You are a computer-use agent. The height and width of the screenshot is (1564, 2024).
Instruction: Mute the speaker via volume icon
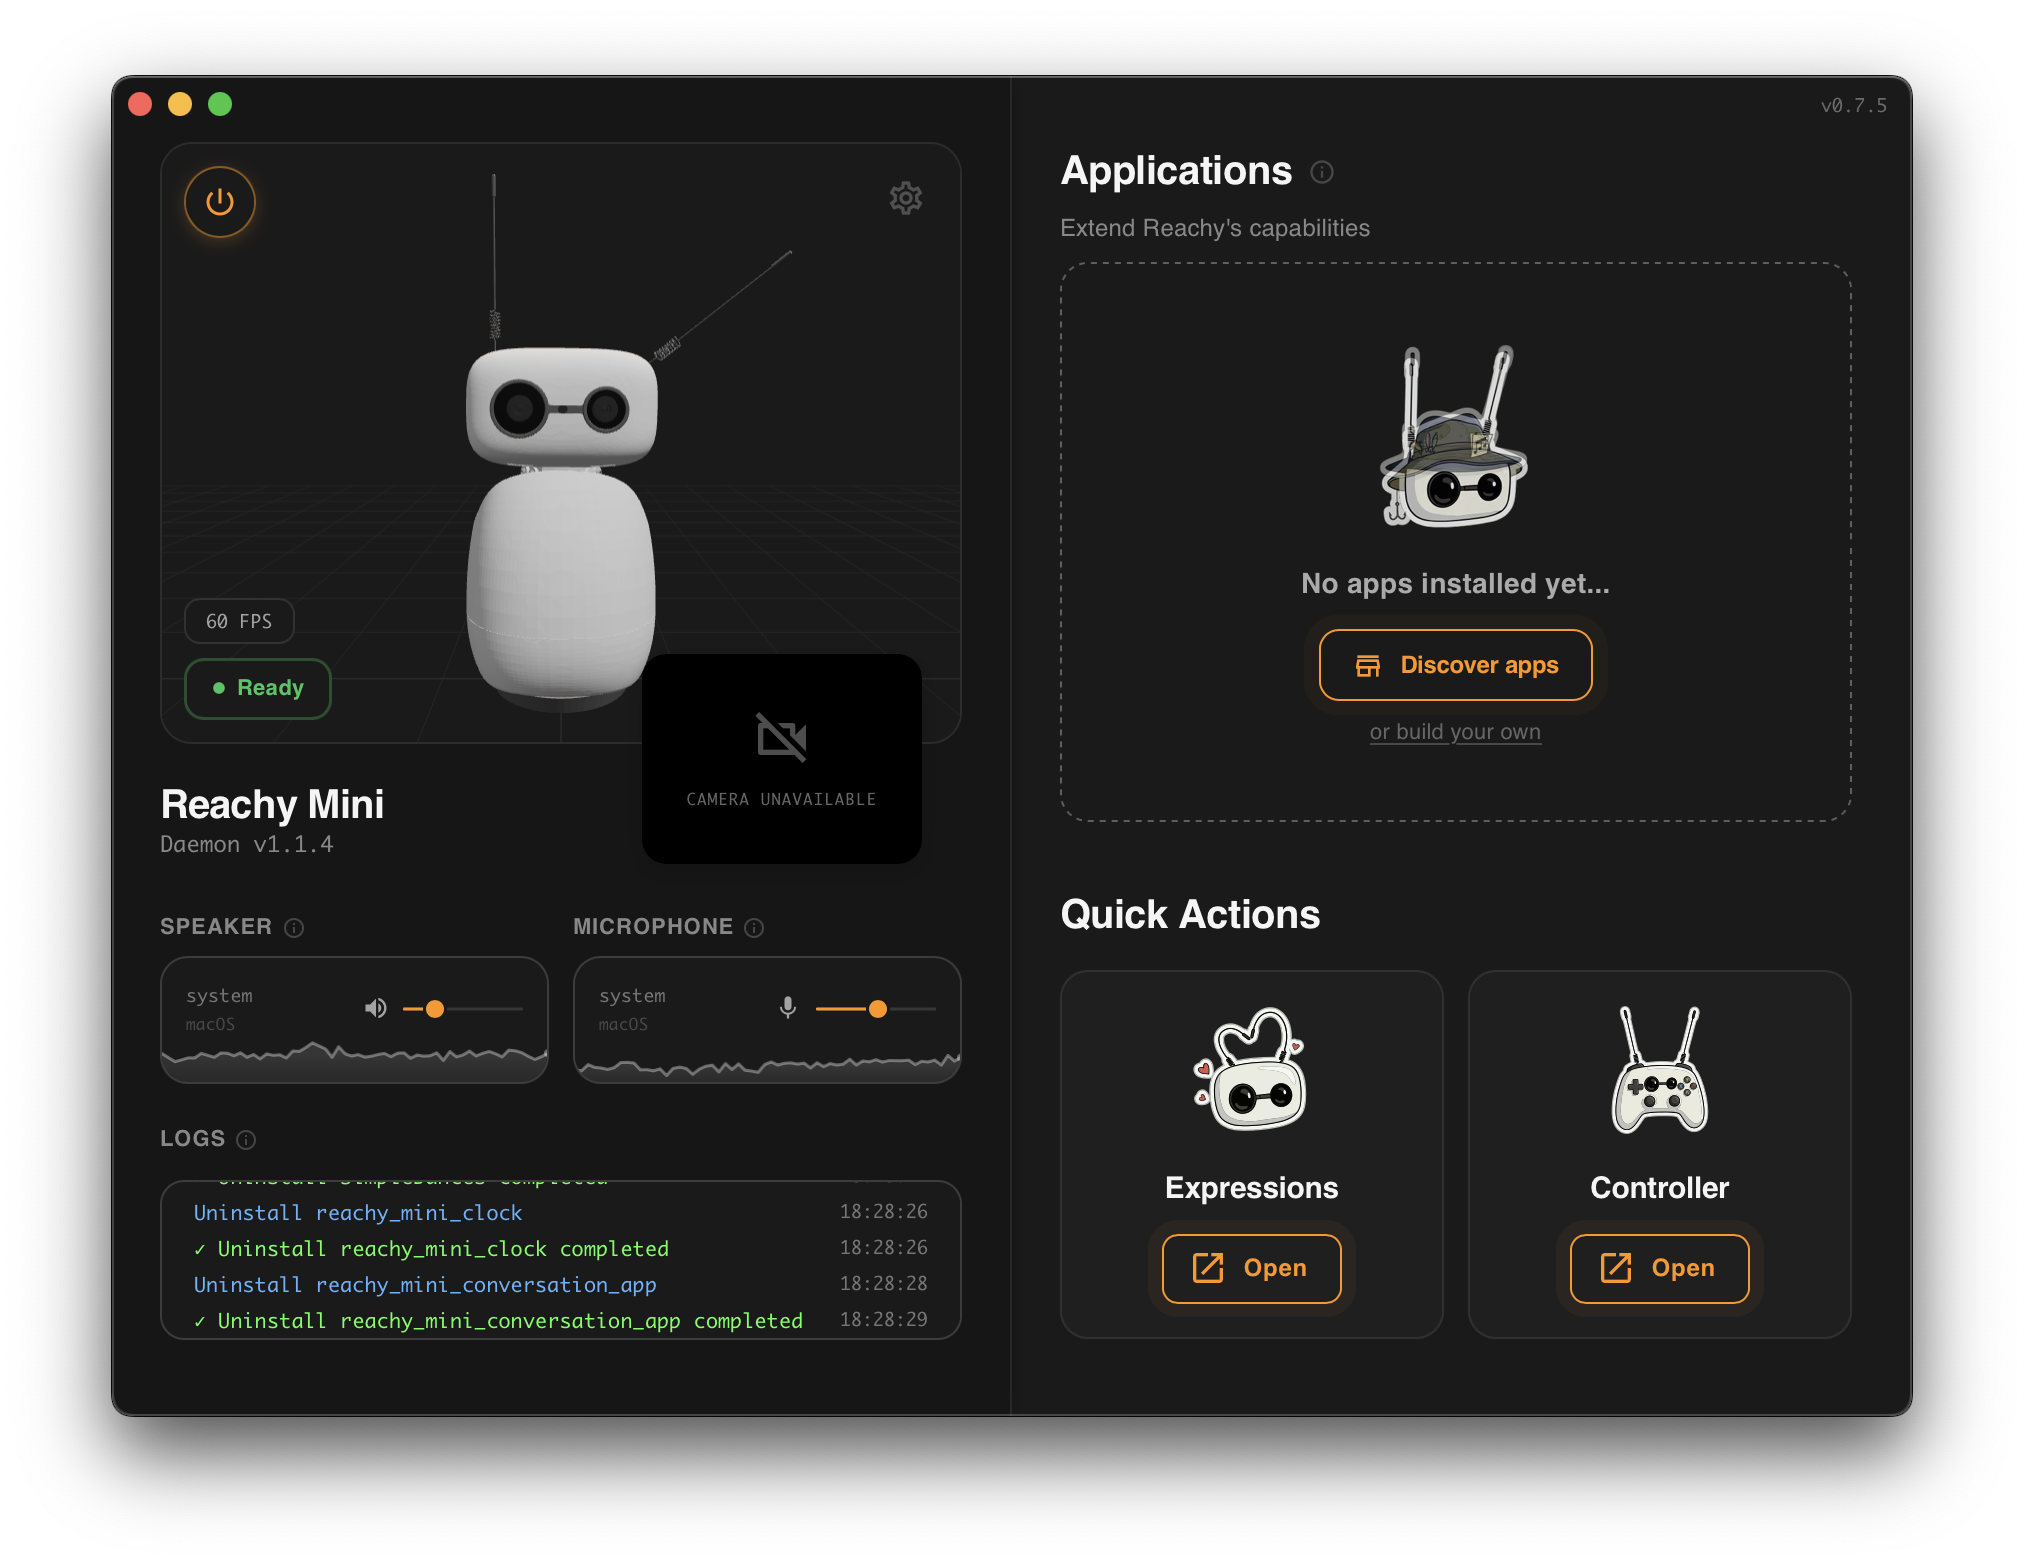pyautogui.click(x=376, y=1008)
